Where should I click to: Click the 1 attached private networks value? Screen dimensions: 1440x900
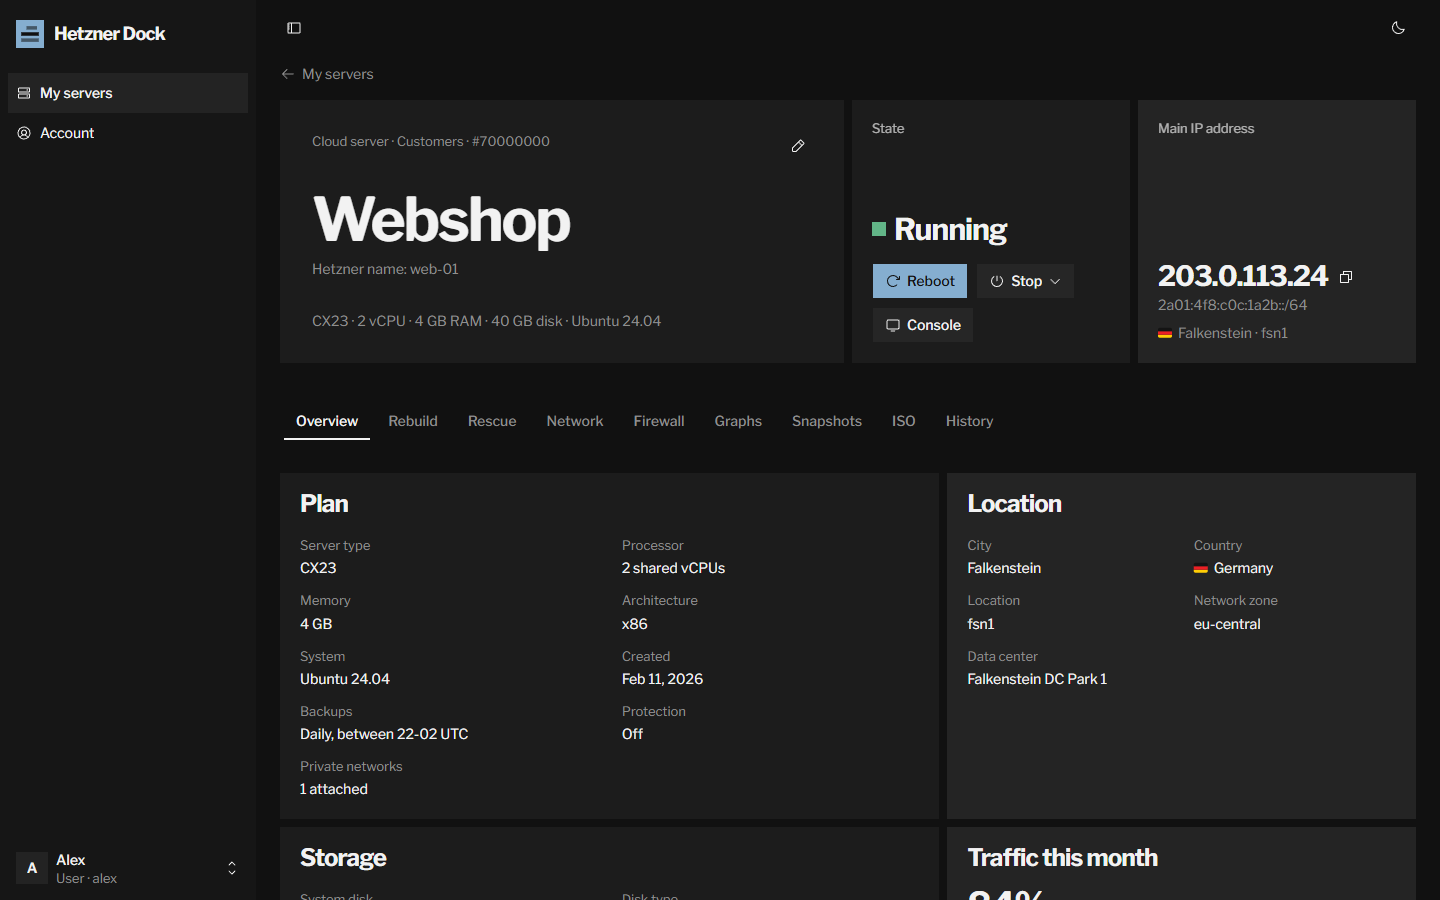[x=334, y=789]
